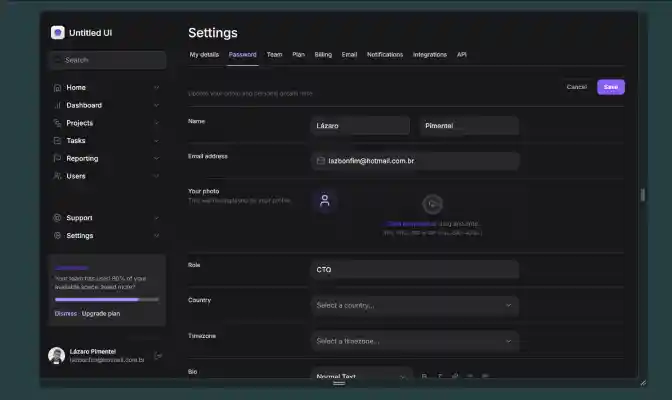Switch to the Billing tab
The image size is (672, 400).
[x=323, y=54]
